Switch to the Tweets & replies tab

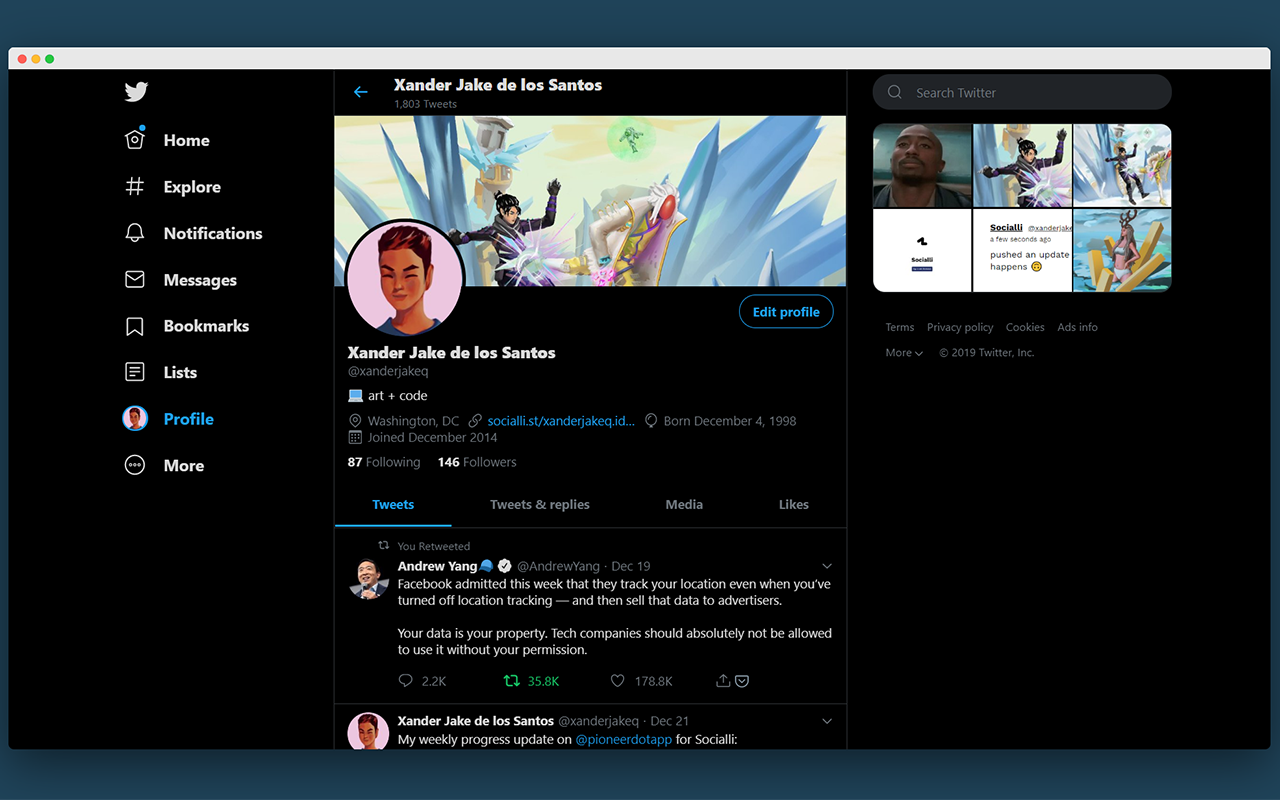pos(540,504)
